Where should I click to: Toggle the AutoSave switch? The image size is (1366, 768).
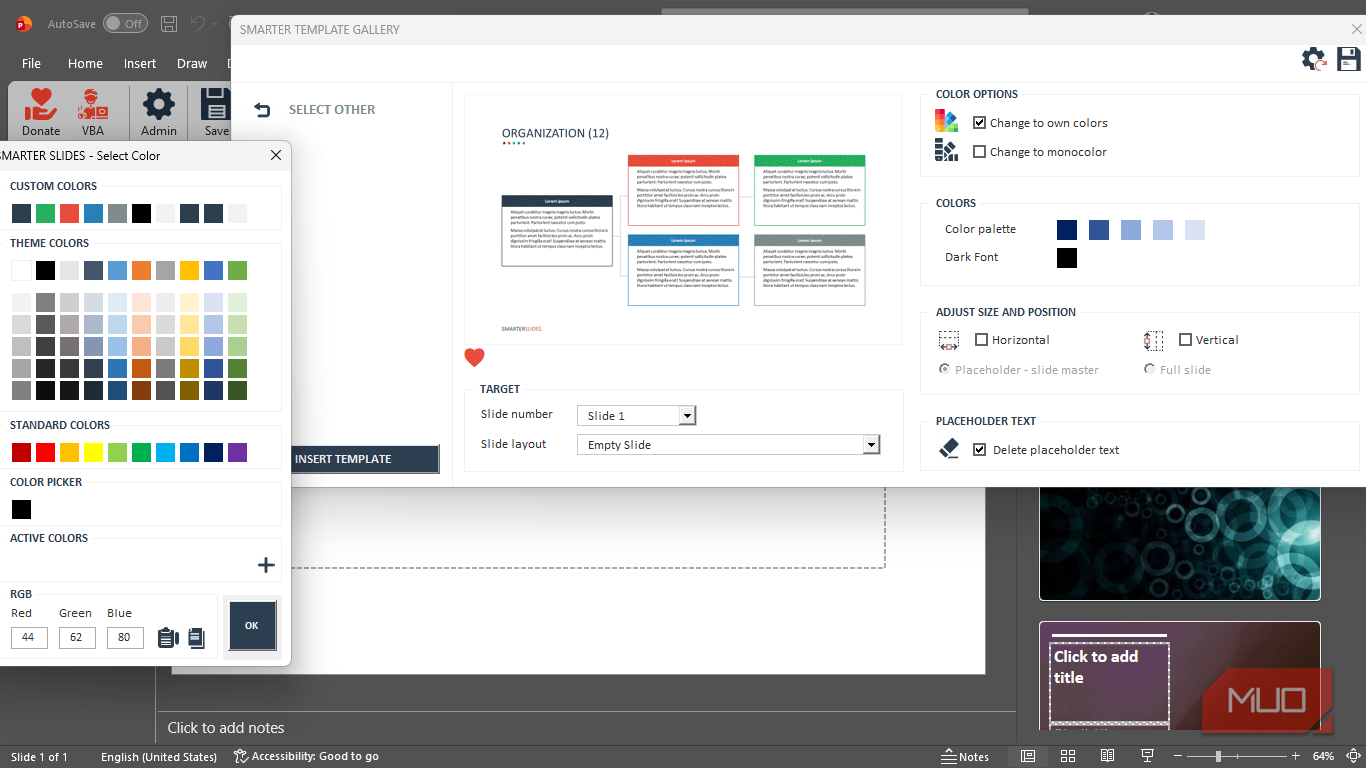[125, 23]
